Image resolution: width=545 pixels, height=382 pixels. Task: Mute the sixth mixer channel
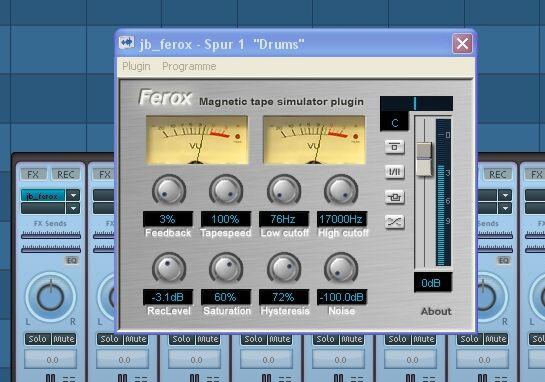(x=424, y=339)
